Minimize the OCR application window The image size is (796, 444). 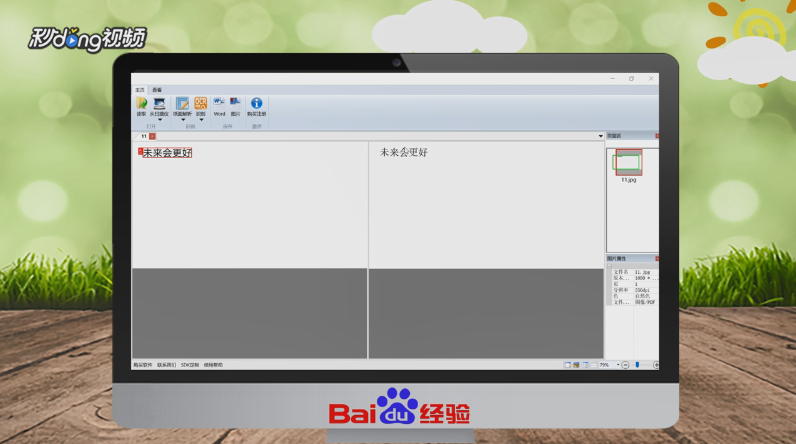(x=613, y=79)
